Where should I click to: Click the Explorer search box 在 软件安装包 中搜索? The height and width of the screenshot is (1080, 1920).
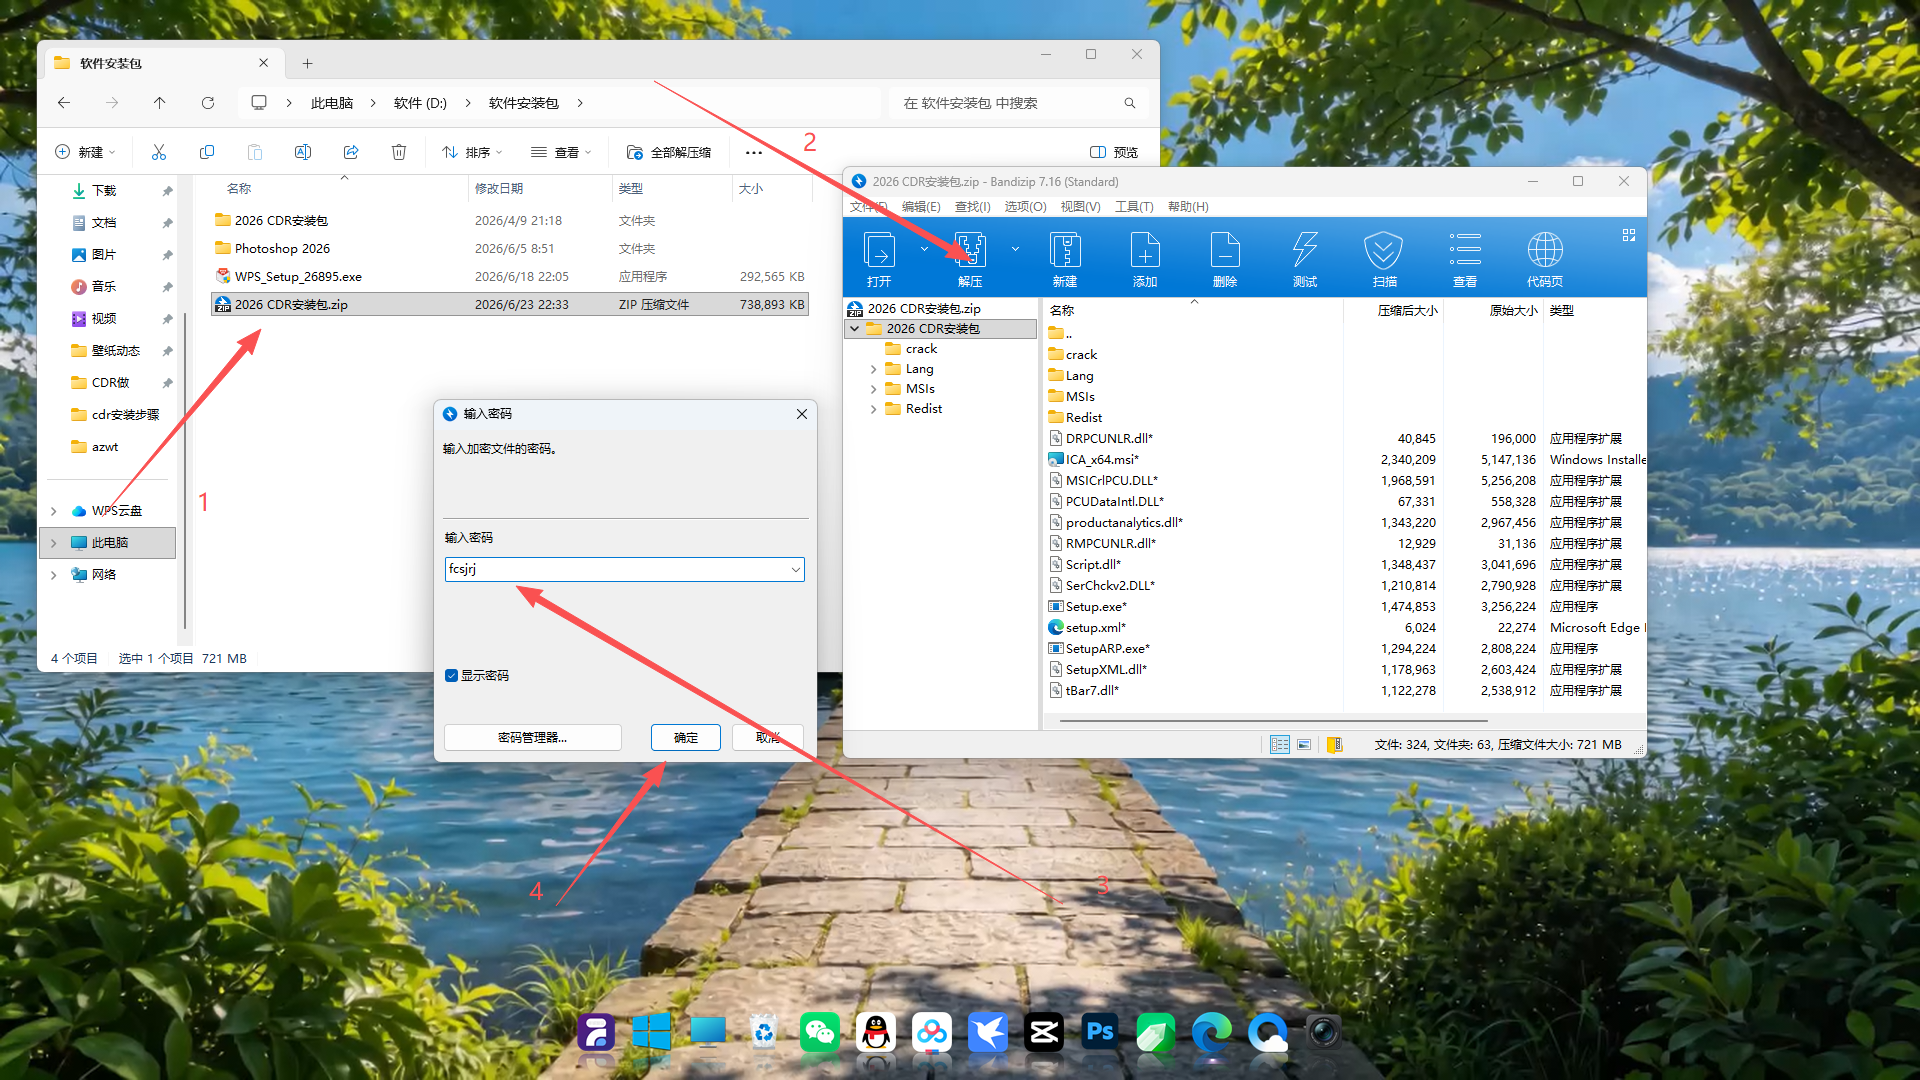1018,103
